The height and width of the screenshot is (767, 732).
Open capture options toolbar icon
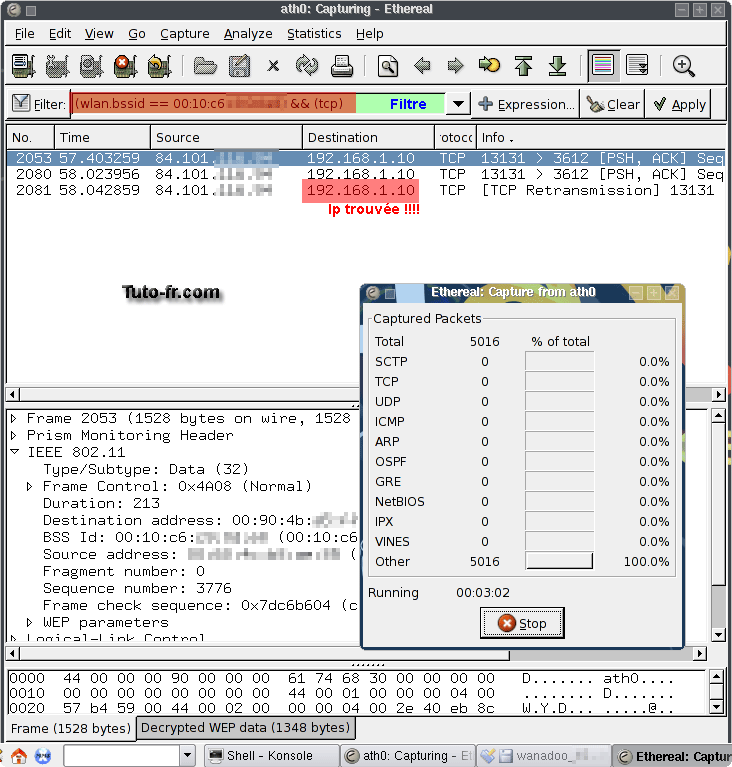coord(57,66)
